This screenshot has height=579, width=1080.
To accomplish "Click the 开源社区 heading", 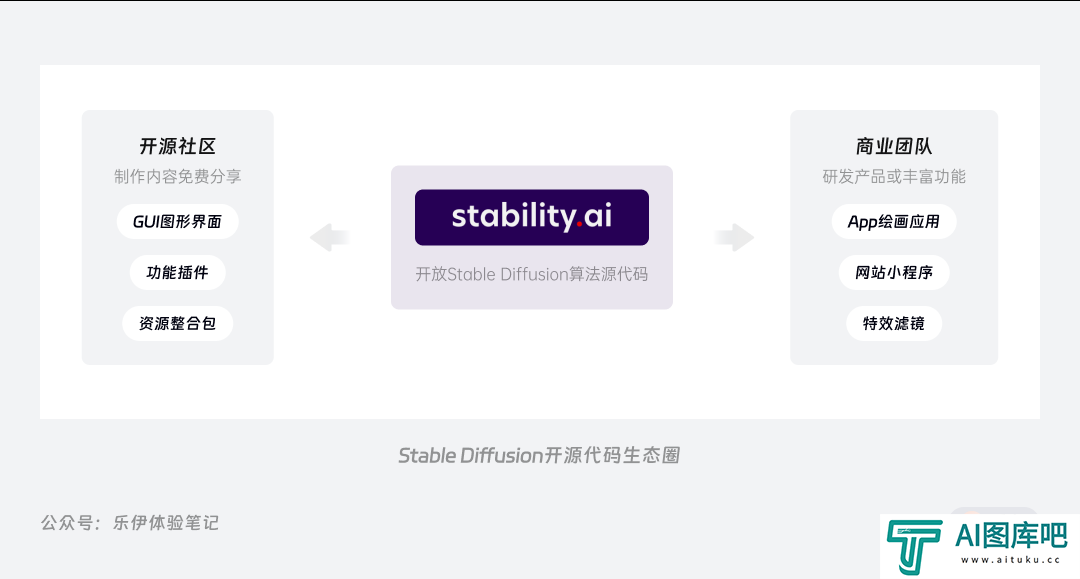I will pyautogui.click(x=178, y=146).
